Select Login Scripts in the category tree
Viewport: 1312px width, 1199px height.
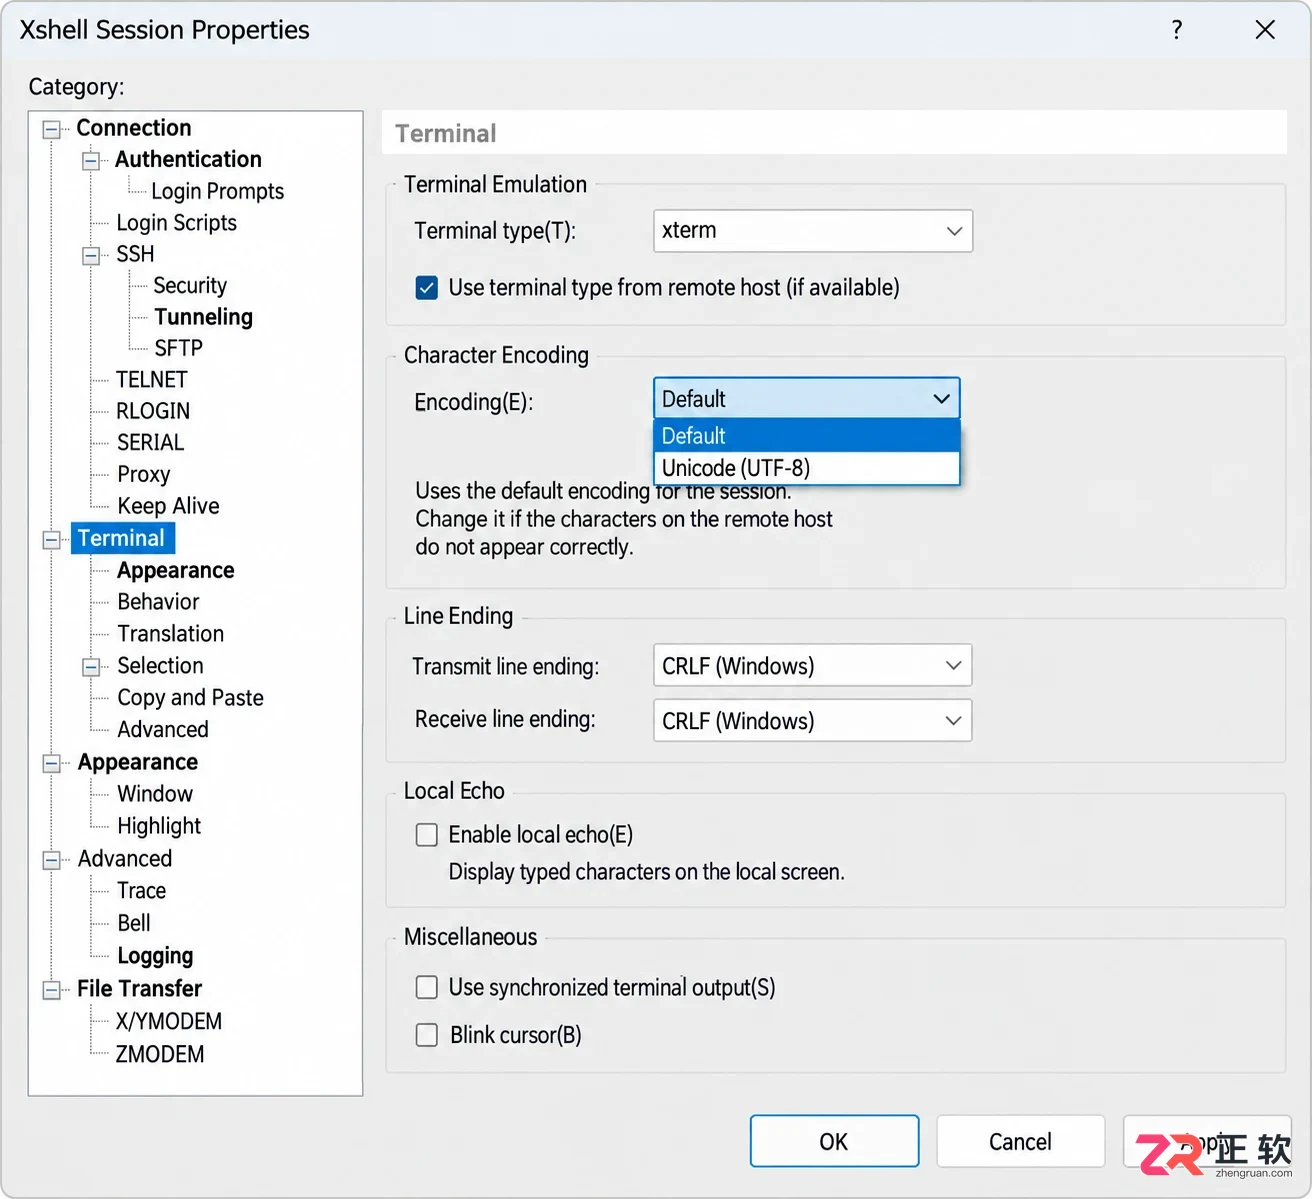[176, 223]
